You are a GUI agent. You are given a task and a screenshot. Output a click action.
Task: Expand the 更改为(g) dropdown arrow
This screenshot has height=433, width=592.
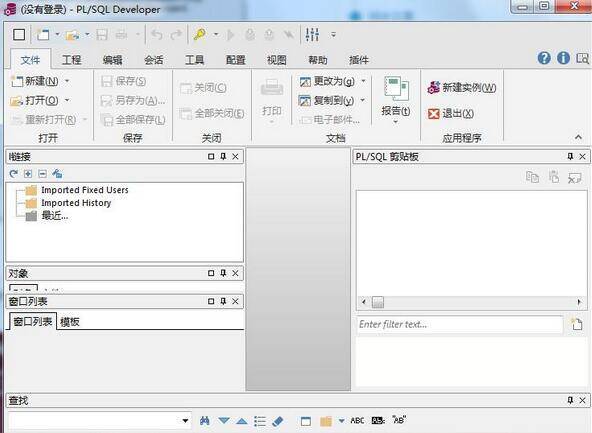point(363,81)
